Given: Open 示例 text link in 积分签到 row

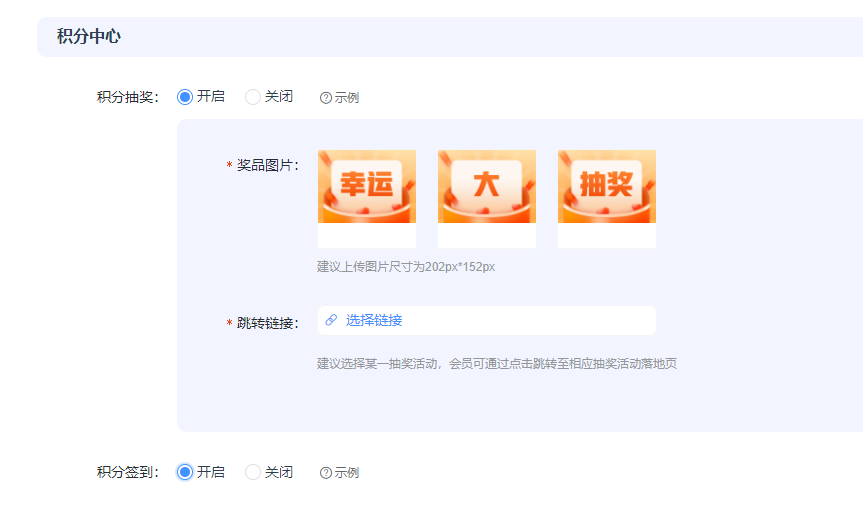Looking at the screenshot, I should pos(346,473).
